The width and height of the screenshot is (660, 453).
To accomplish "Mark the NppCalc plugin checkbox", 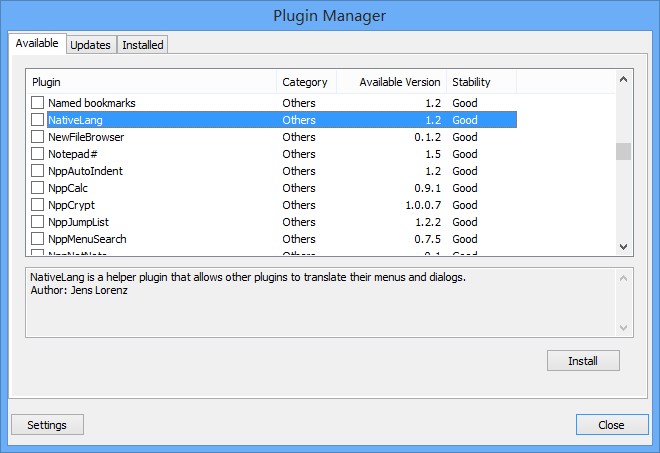I will tap(37, 188).
